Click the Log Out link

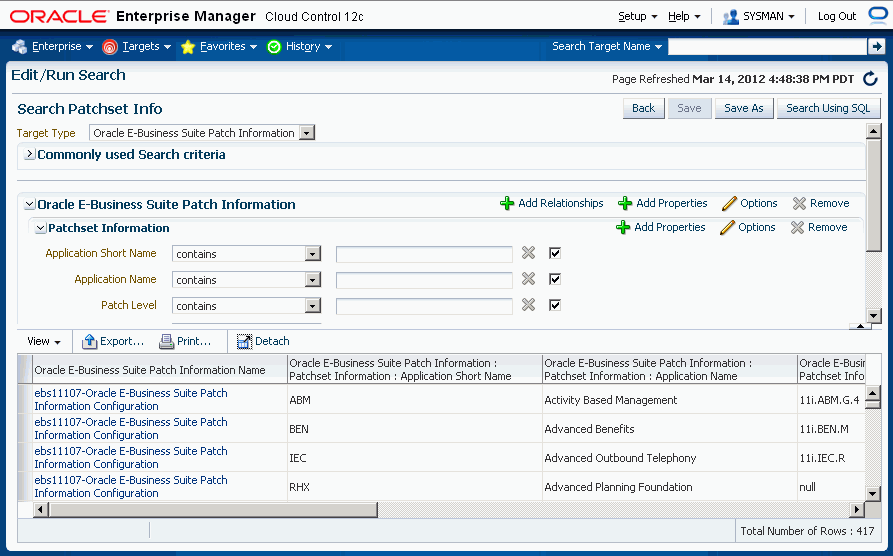[x=837, y=17]
